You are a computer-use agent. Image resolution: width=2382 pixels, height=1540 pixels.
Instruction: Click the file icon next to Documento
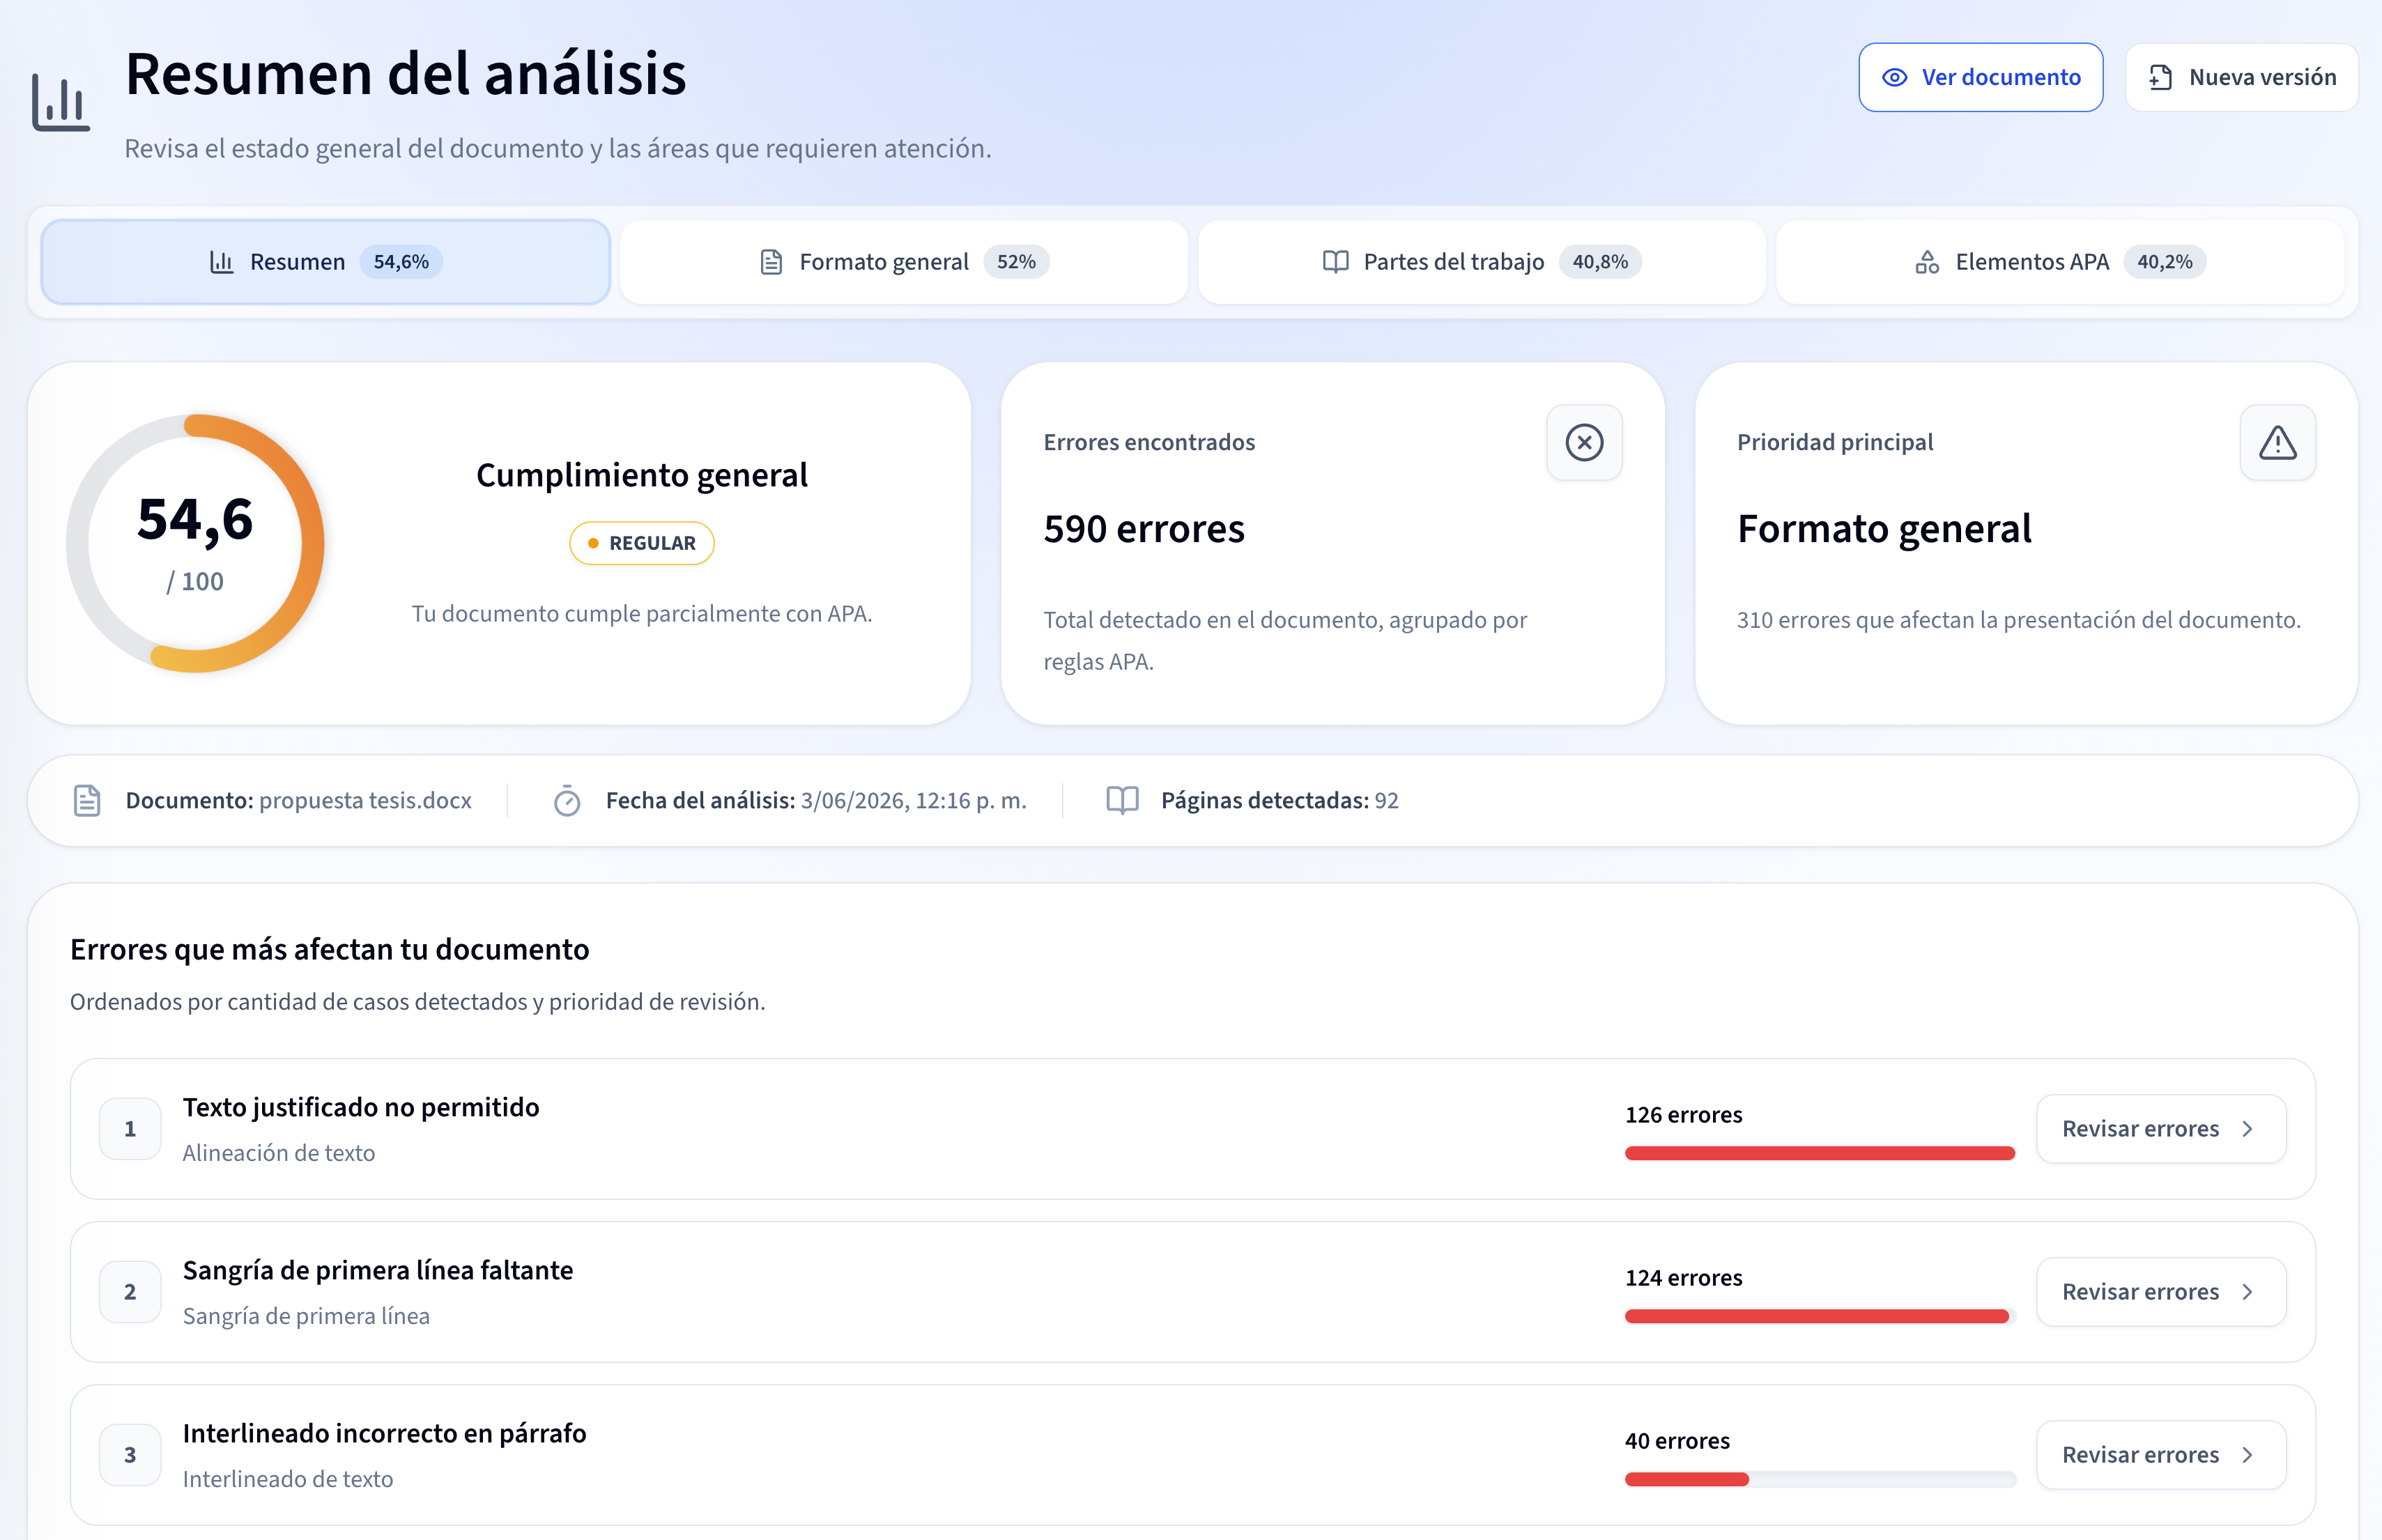pos(87,801)
